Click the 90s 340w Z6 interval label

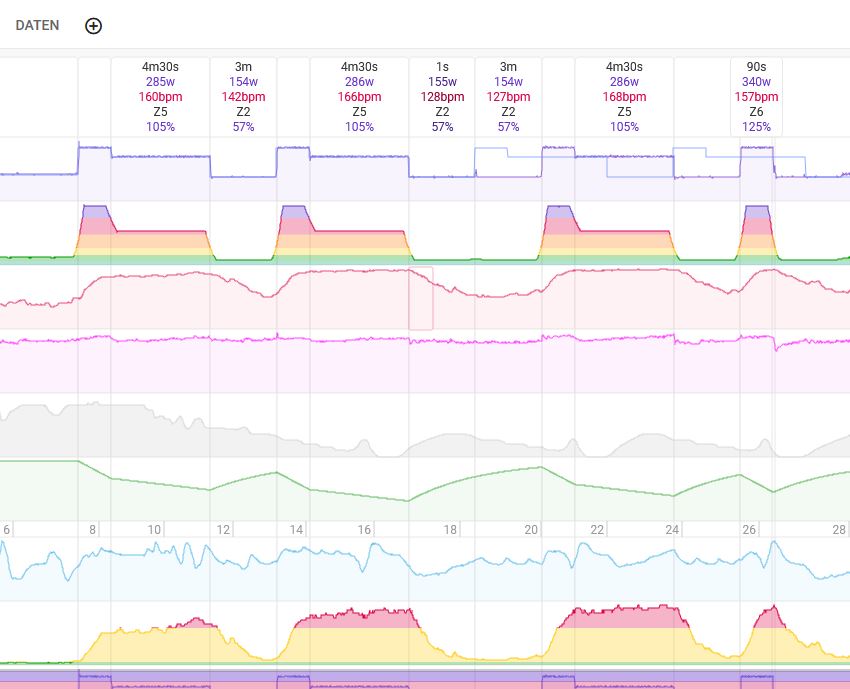[756, 97]
